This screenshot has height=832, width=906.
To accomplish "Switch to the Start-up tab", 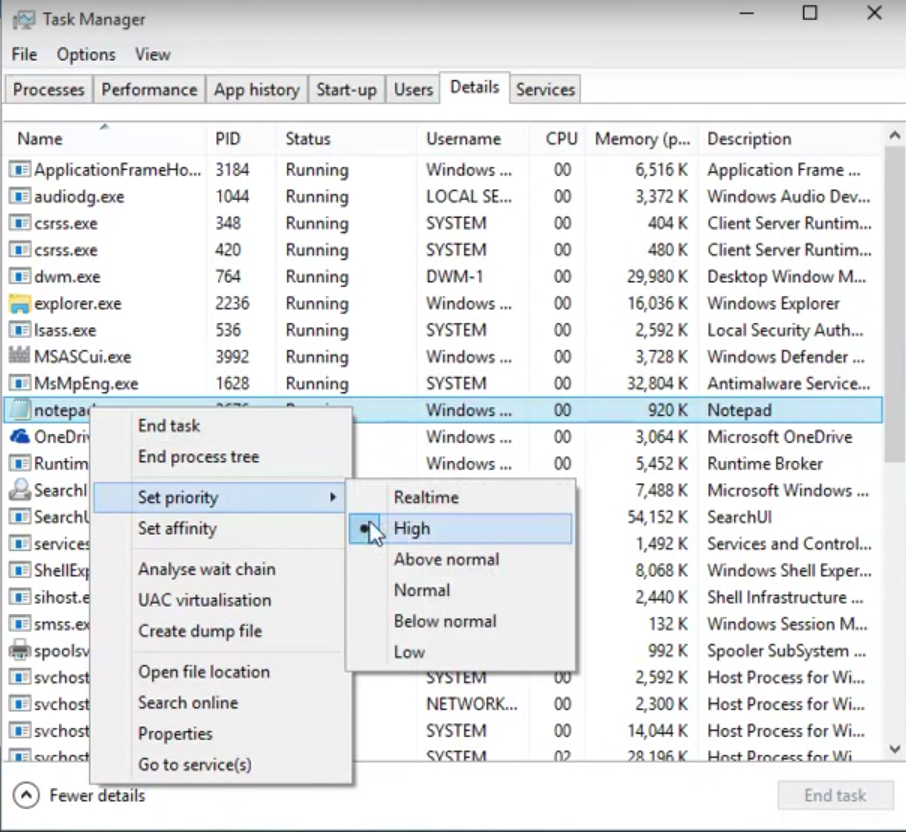I will 346,90.
